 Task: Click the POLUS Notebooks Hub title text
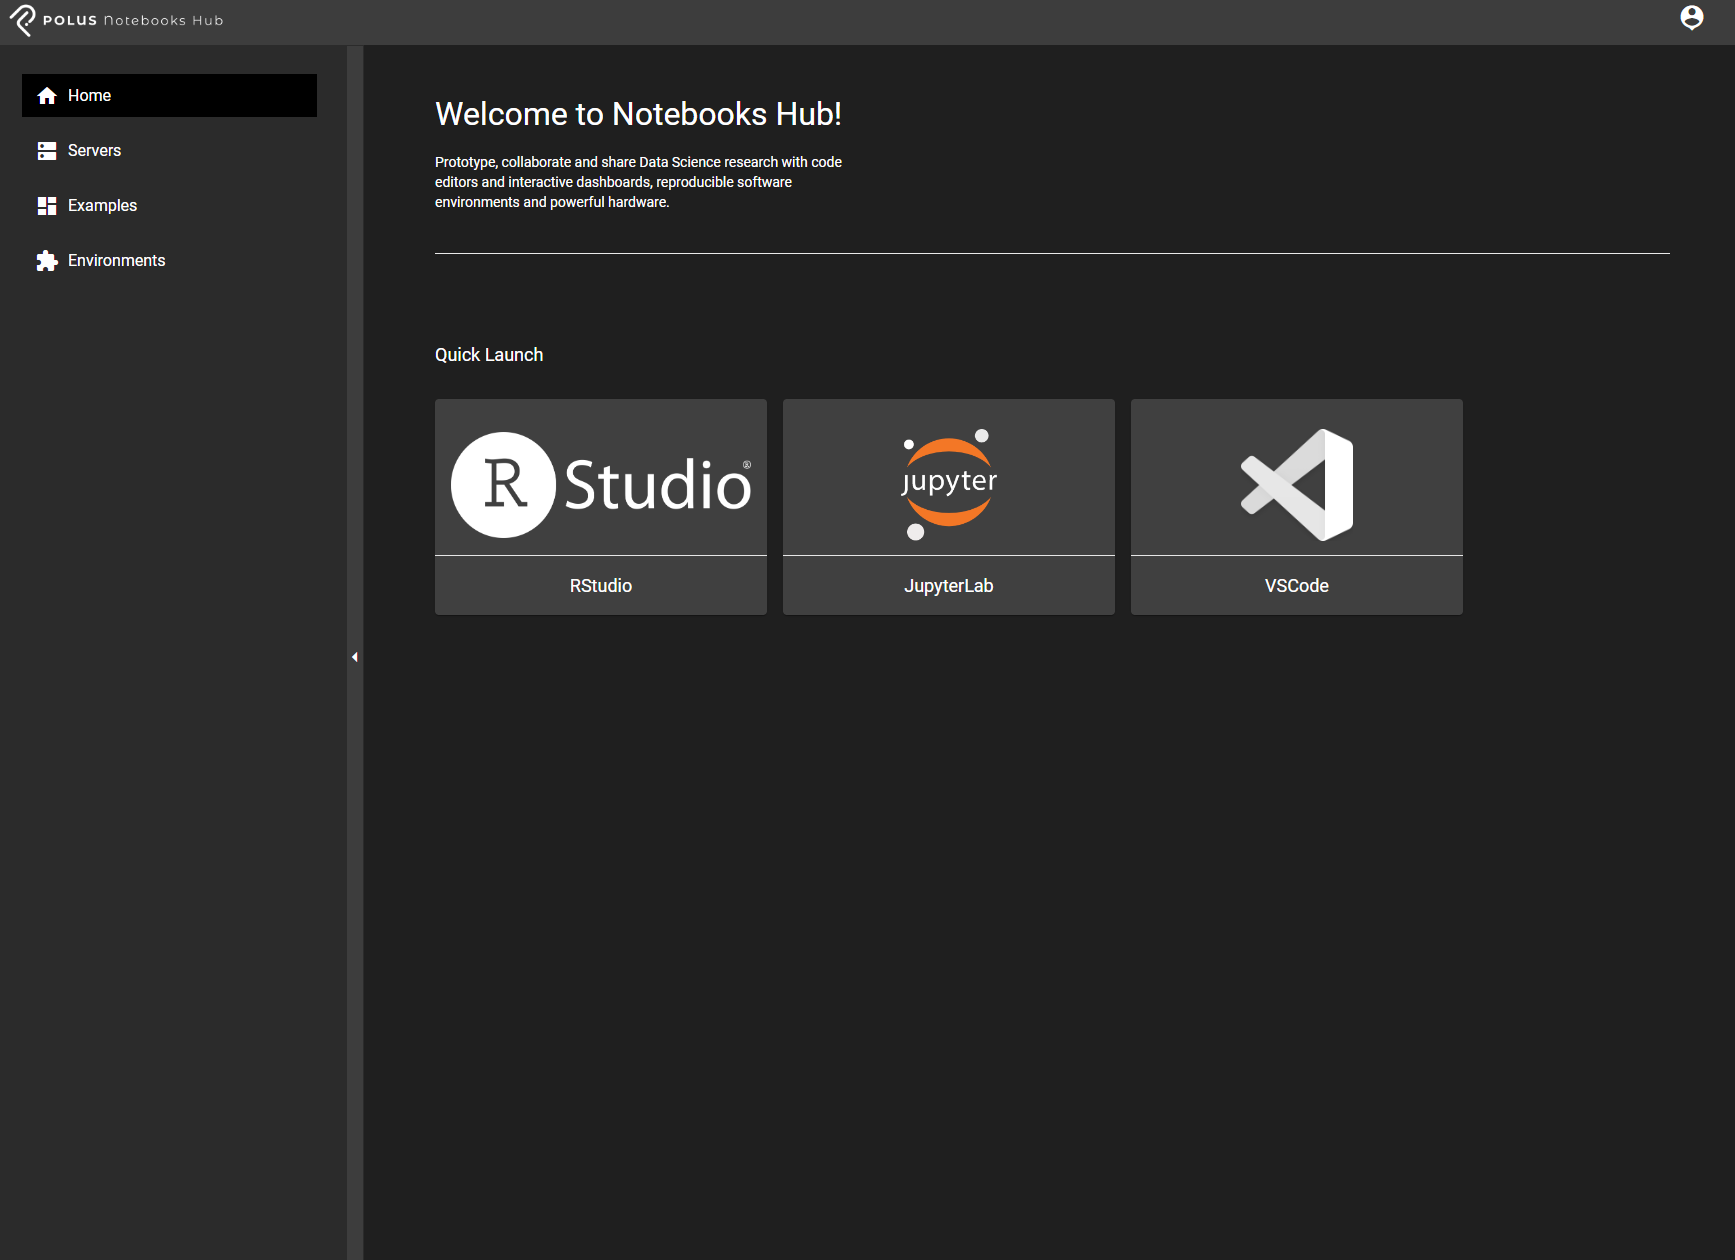133,20
